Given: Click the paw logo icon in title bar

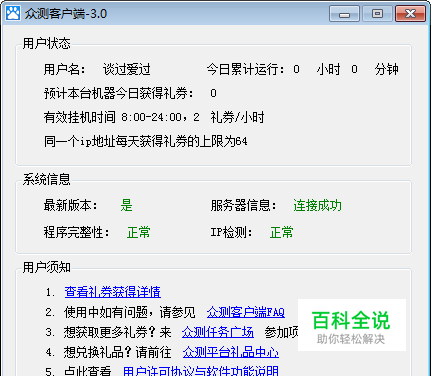Looking at the screenshot, I should click(x=13, y=13).
